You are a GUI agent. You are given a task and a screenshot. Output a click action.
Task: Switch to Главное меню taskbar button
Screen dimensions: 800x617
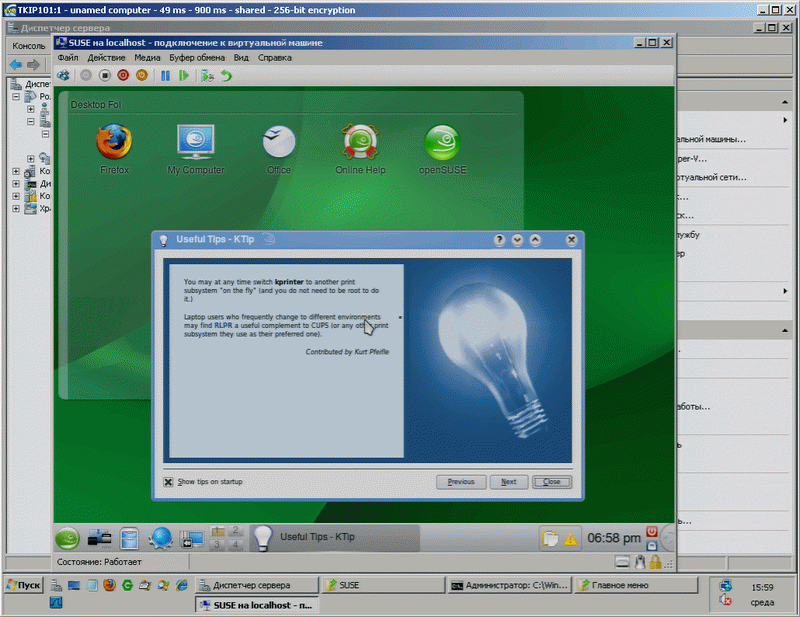(636, 585)
